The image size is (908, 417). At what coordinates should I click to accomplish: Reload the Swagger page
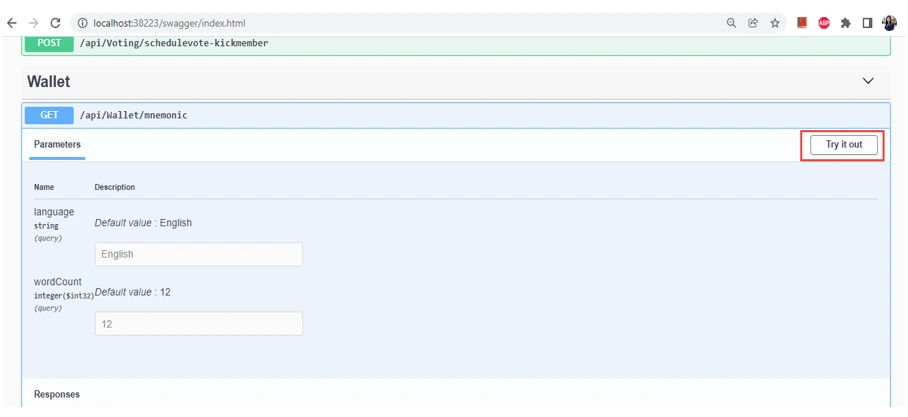[x=56, y=23]
